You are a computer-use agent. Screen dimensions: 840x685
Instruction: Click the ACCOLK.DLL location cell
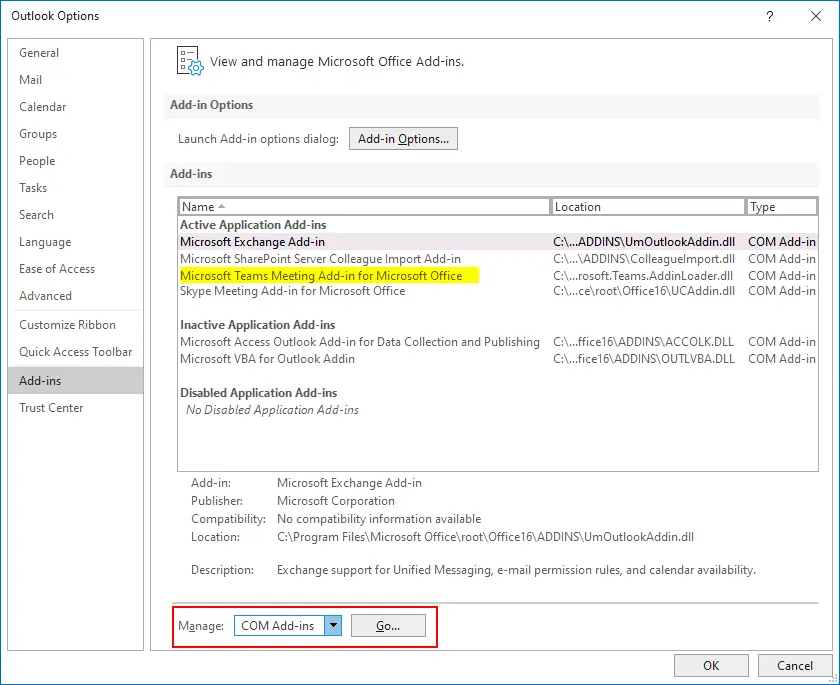tap(643, 342)
